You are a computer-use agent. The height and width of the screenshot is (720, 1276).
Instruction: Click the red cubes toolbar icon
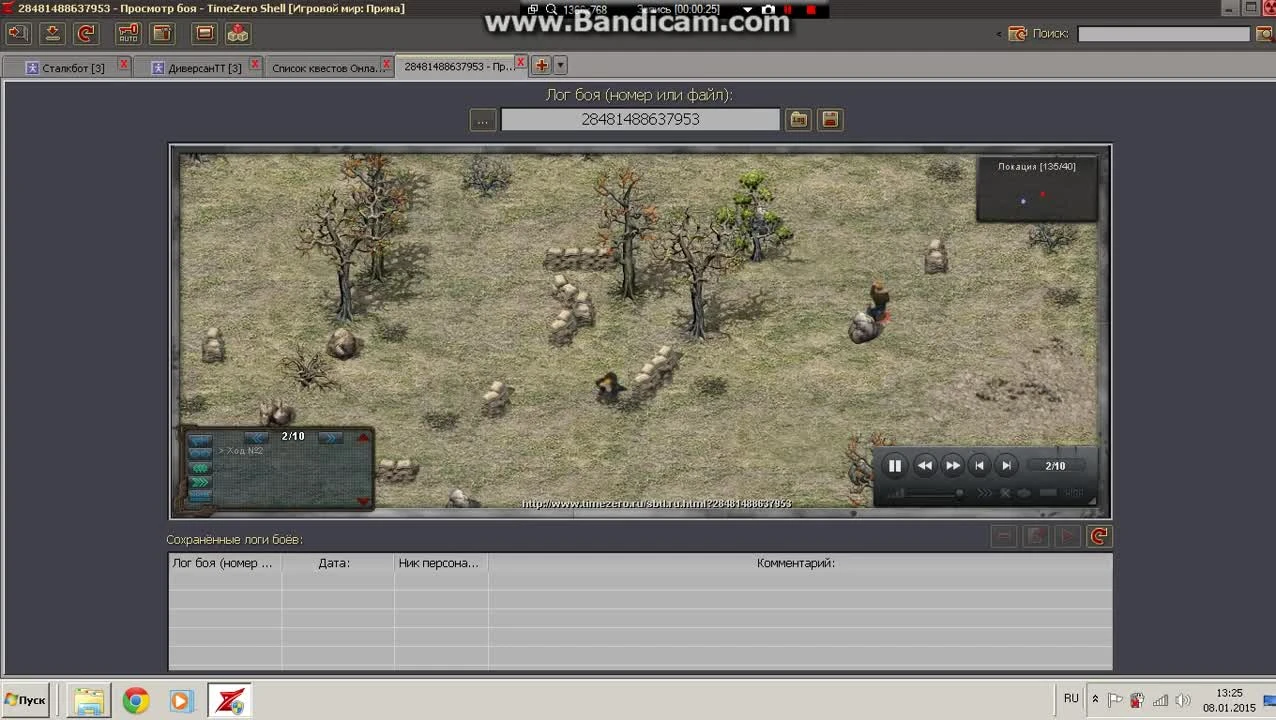click(238, 33)
